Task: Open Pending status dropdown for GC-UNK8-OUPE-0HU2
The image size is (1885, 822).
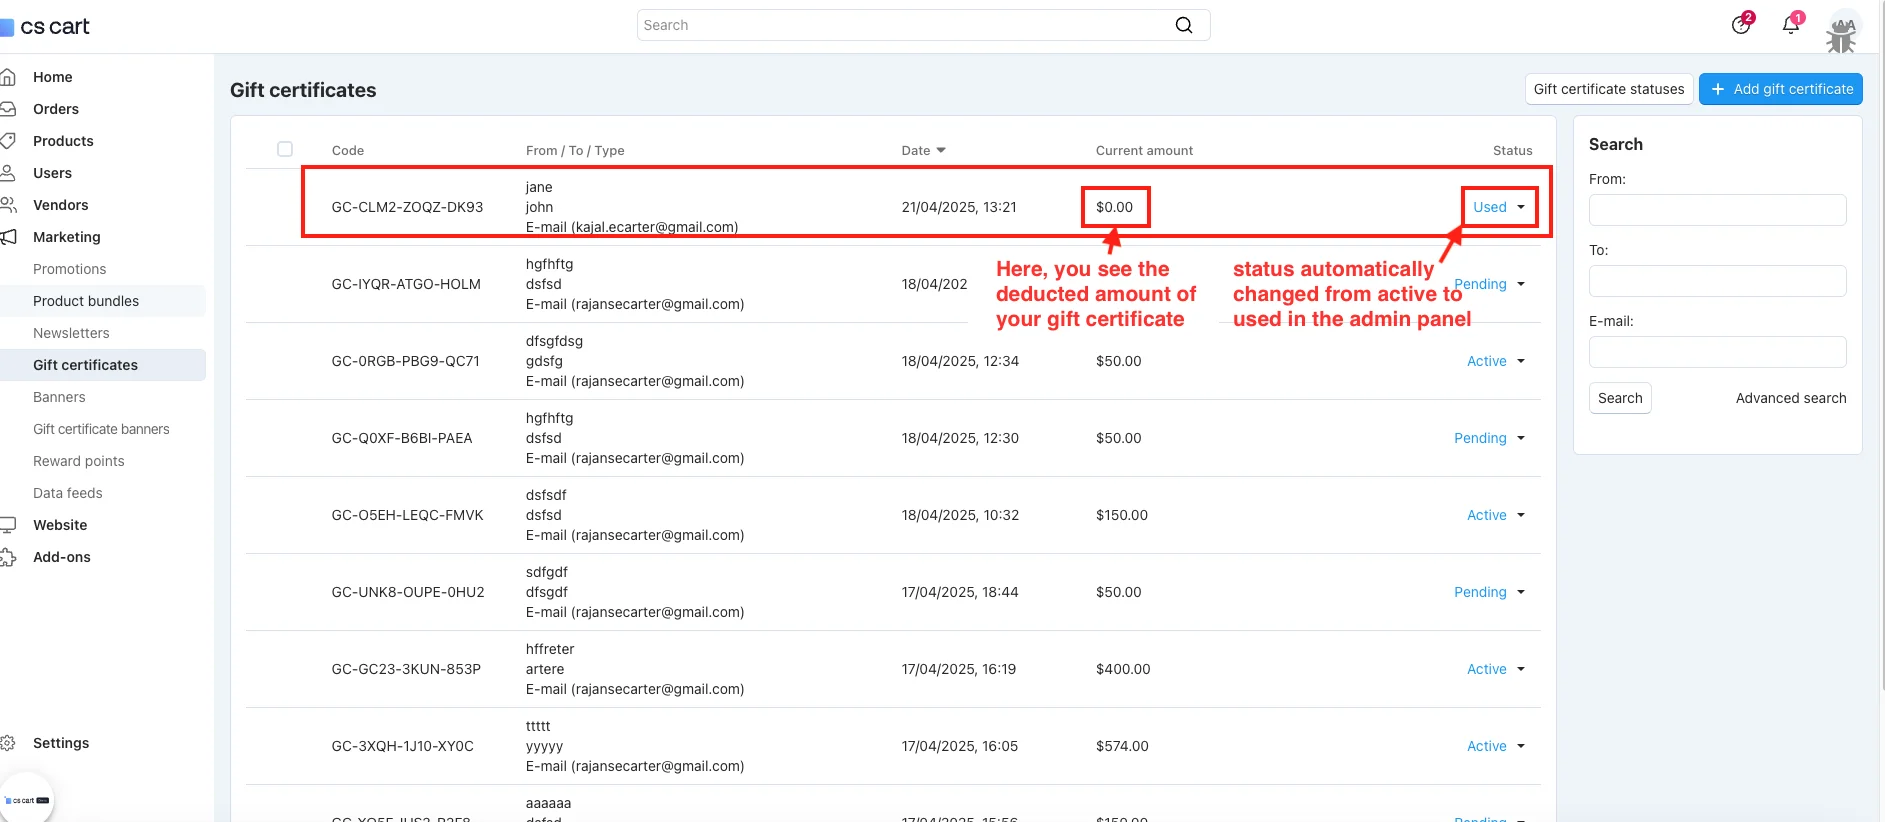Action: 1489,592
